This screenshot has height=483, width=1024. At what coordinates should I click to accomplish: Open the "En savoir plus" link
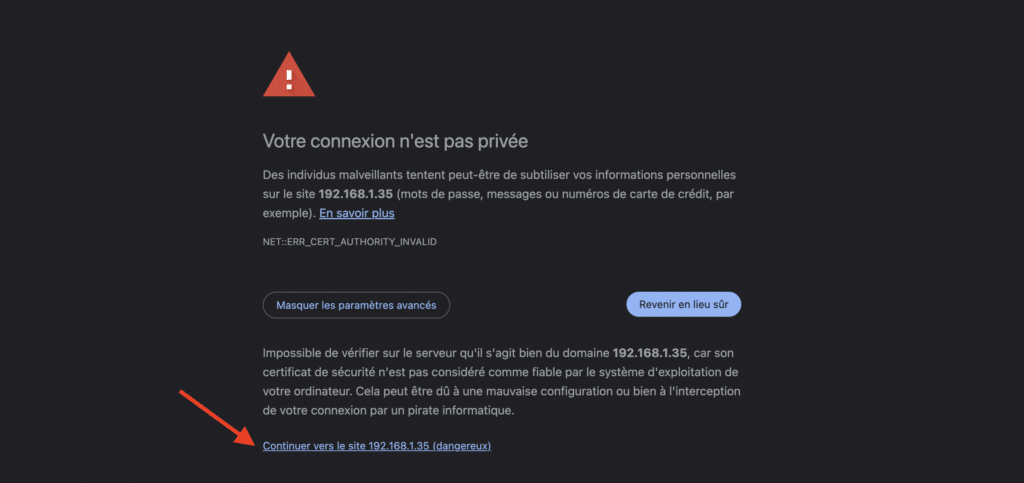point(357,213)
